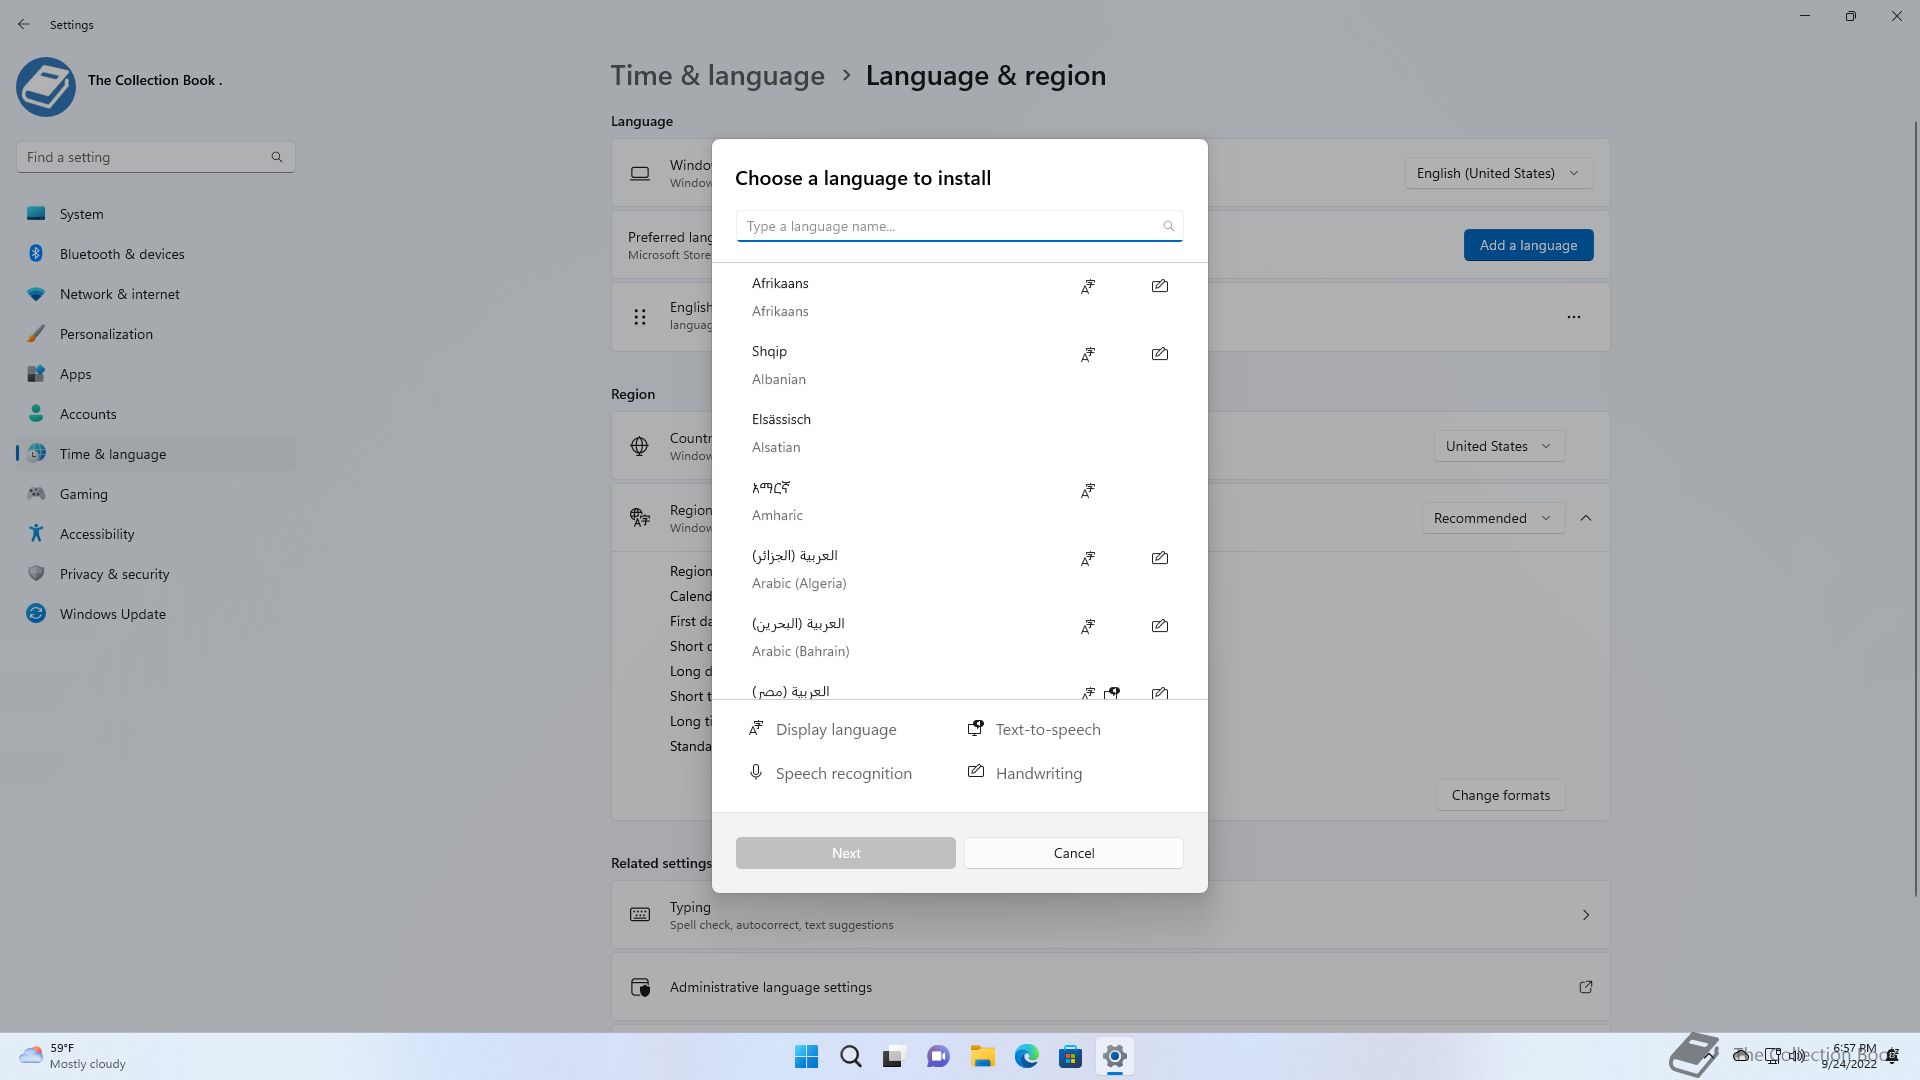This screenshot has height=1080, width=1920.
Task: Click The Collection Book profile avatar
Action: (46, 86)
